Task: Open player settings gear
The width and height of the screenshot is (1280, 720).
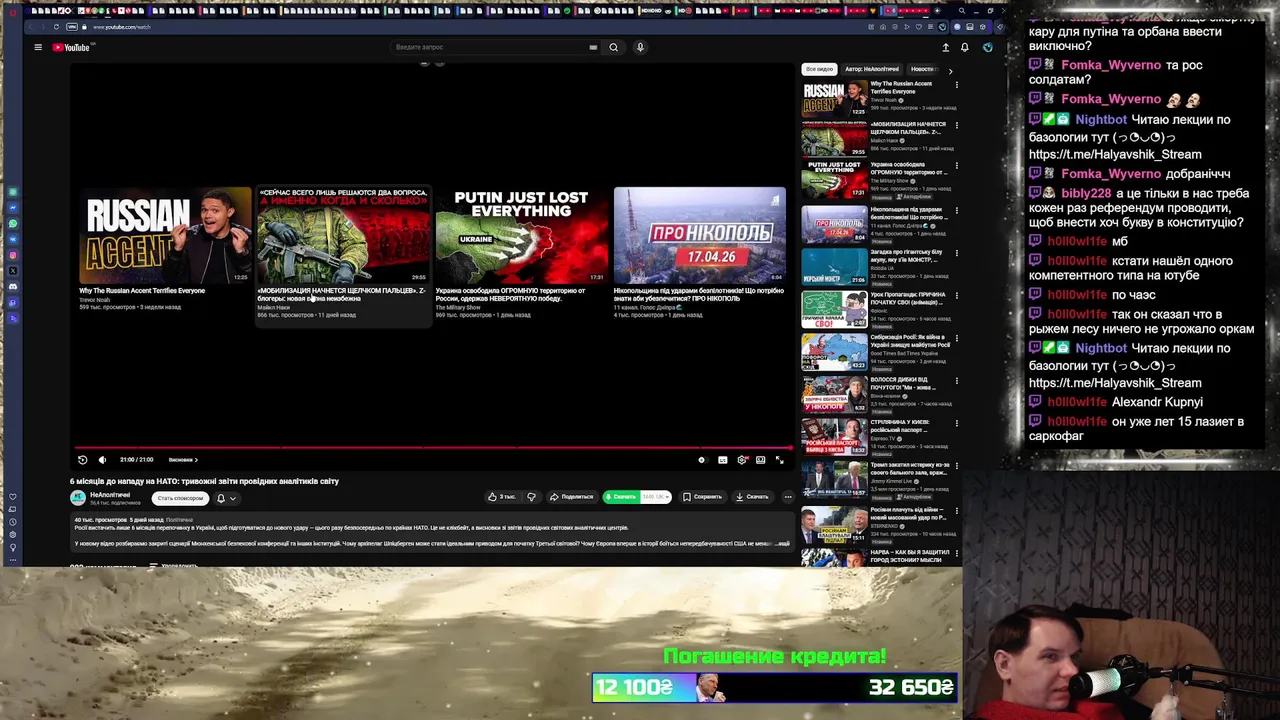Action: coord(742,460)
